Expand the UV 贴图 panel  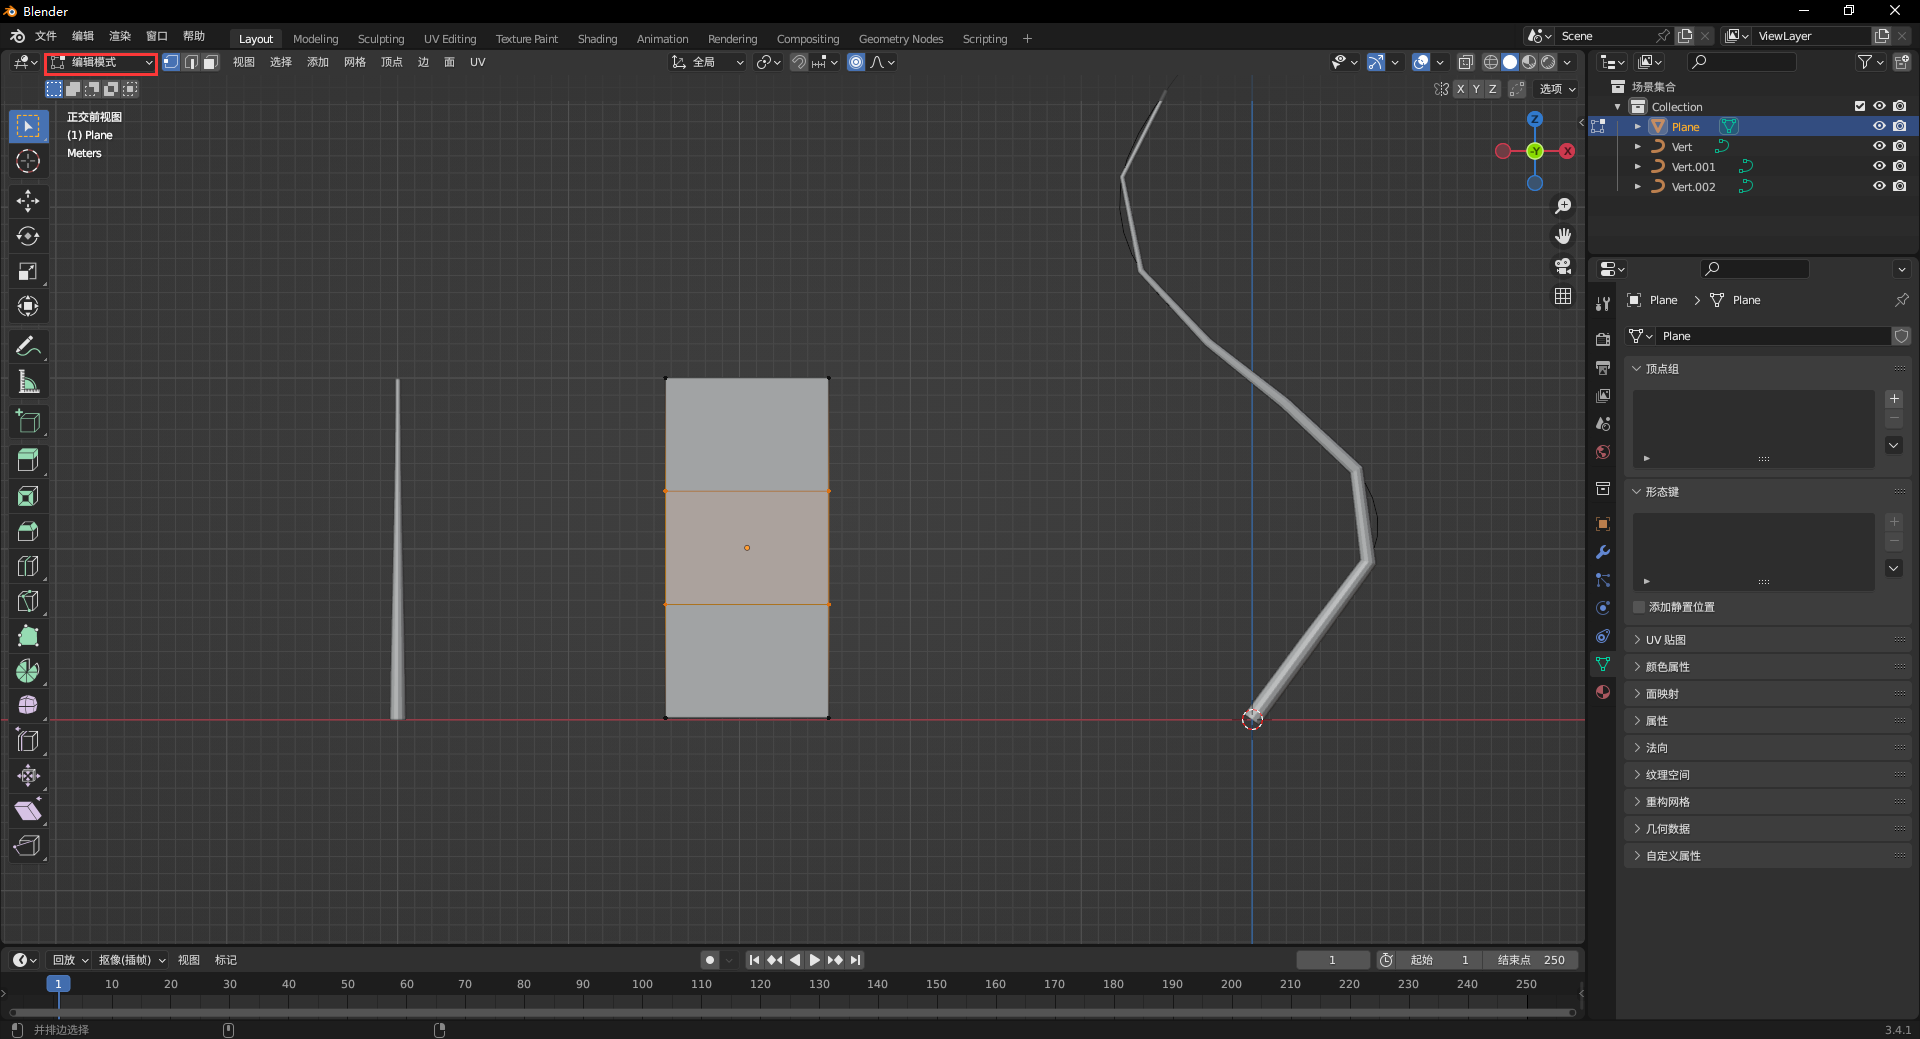click(1666, 640)
